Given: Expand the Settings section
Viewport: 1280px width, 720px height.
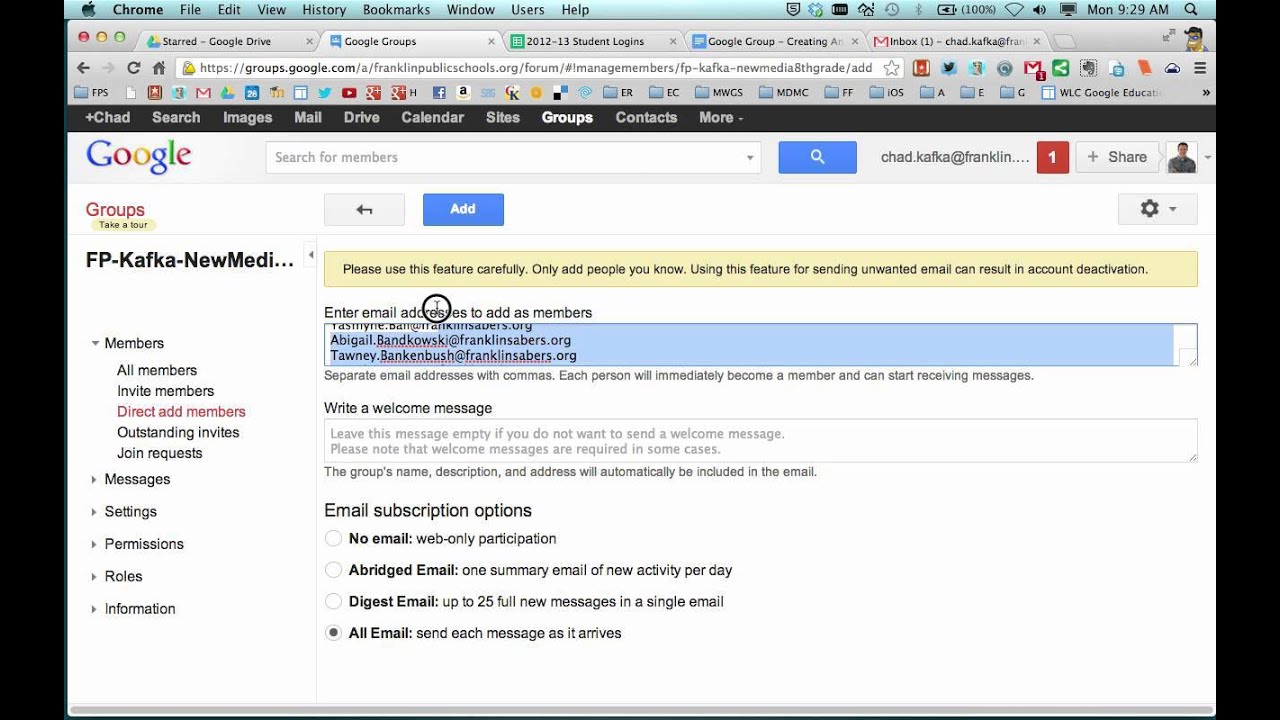Looking at the screenshot, I should (94, 512).
